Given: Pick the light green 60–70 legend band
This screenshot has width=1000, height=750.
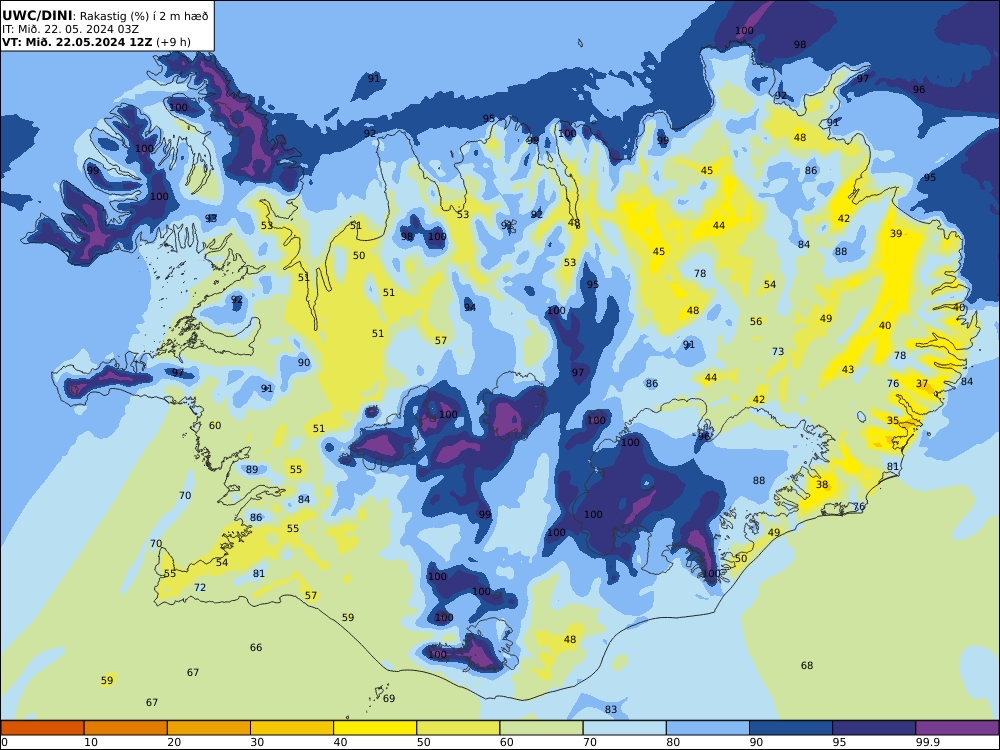Looking at the screenshot, I should (541, 728).
